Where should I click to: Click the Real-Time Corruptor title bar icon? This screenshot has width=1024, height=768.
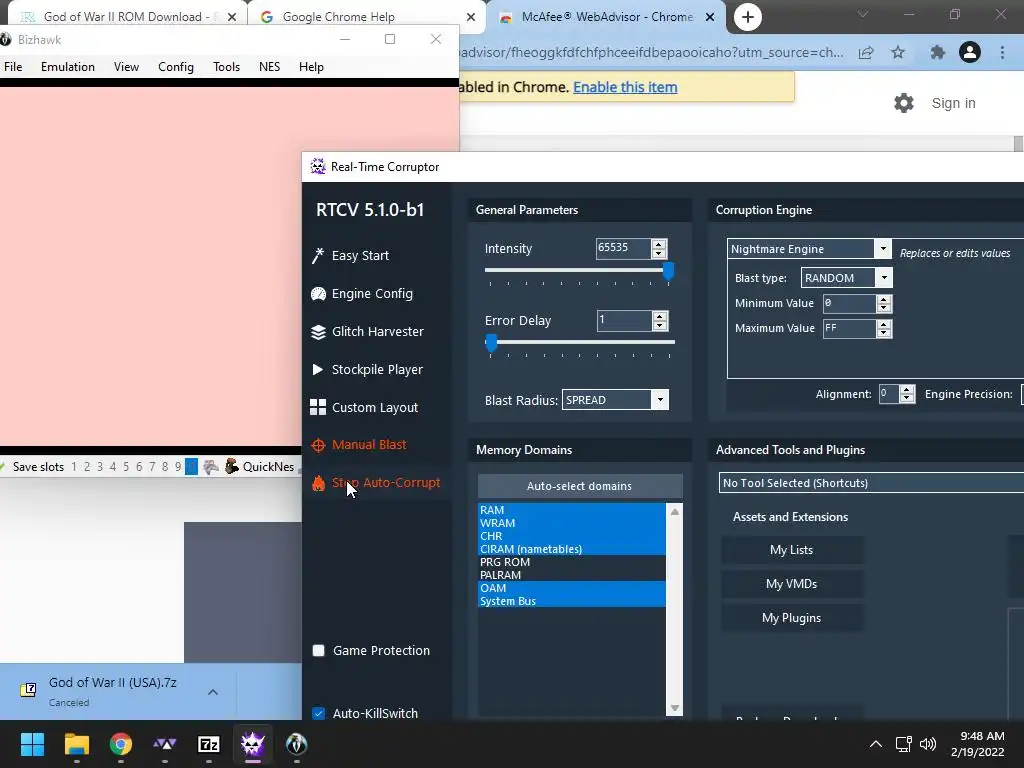tap(318, 167)
